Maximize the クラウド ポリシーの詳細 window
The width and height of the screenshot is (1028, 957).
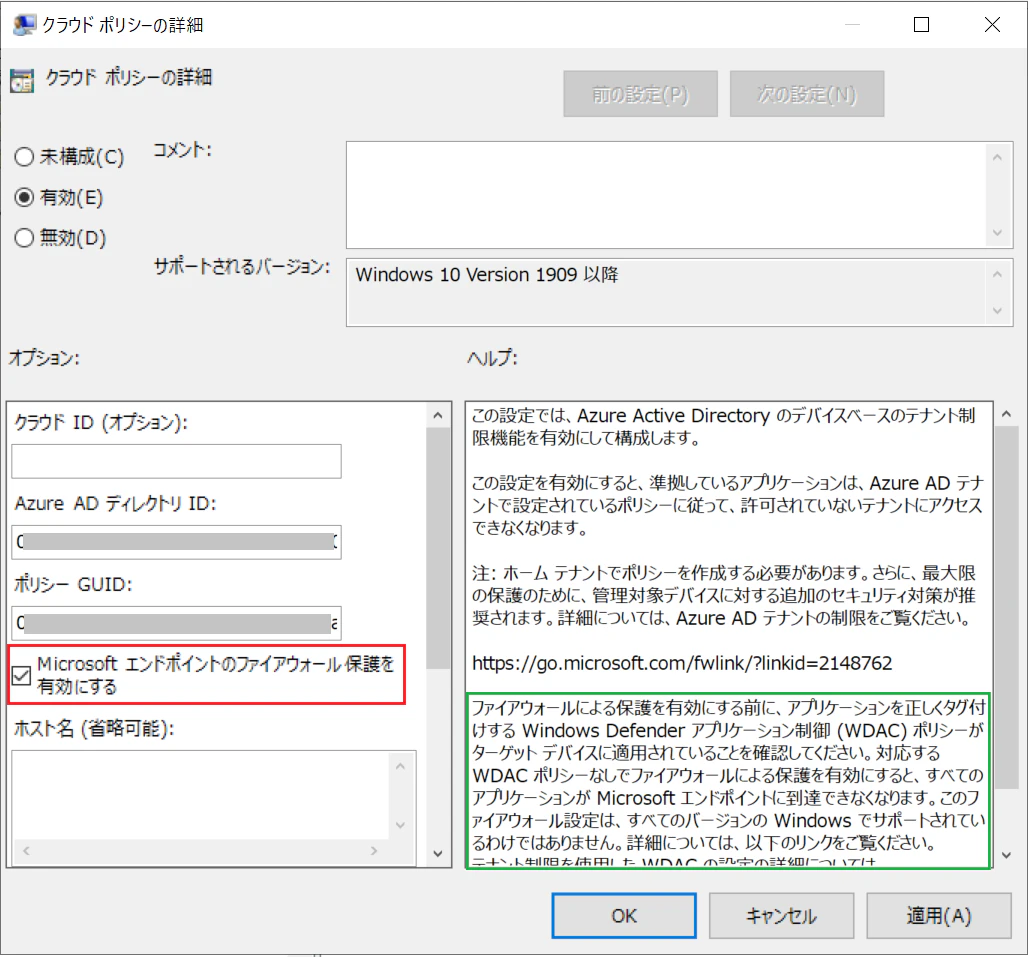[x=921, y=25]
